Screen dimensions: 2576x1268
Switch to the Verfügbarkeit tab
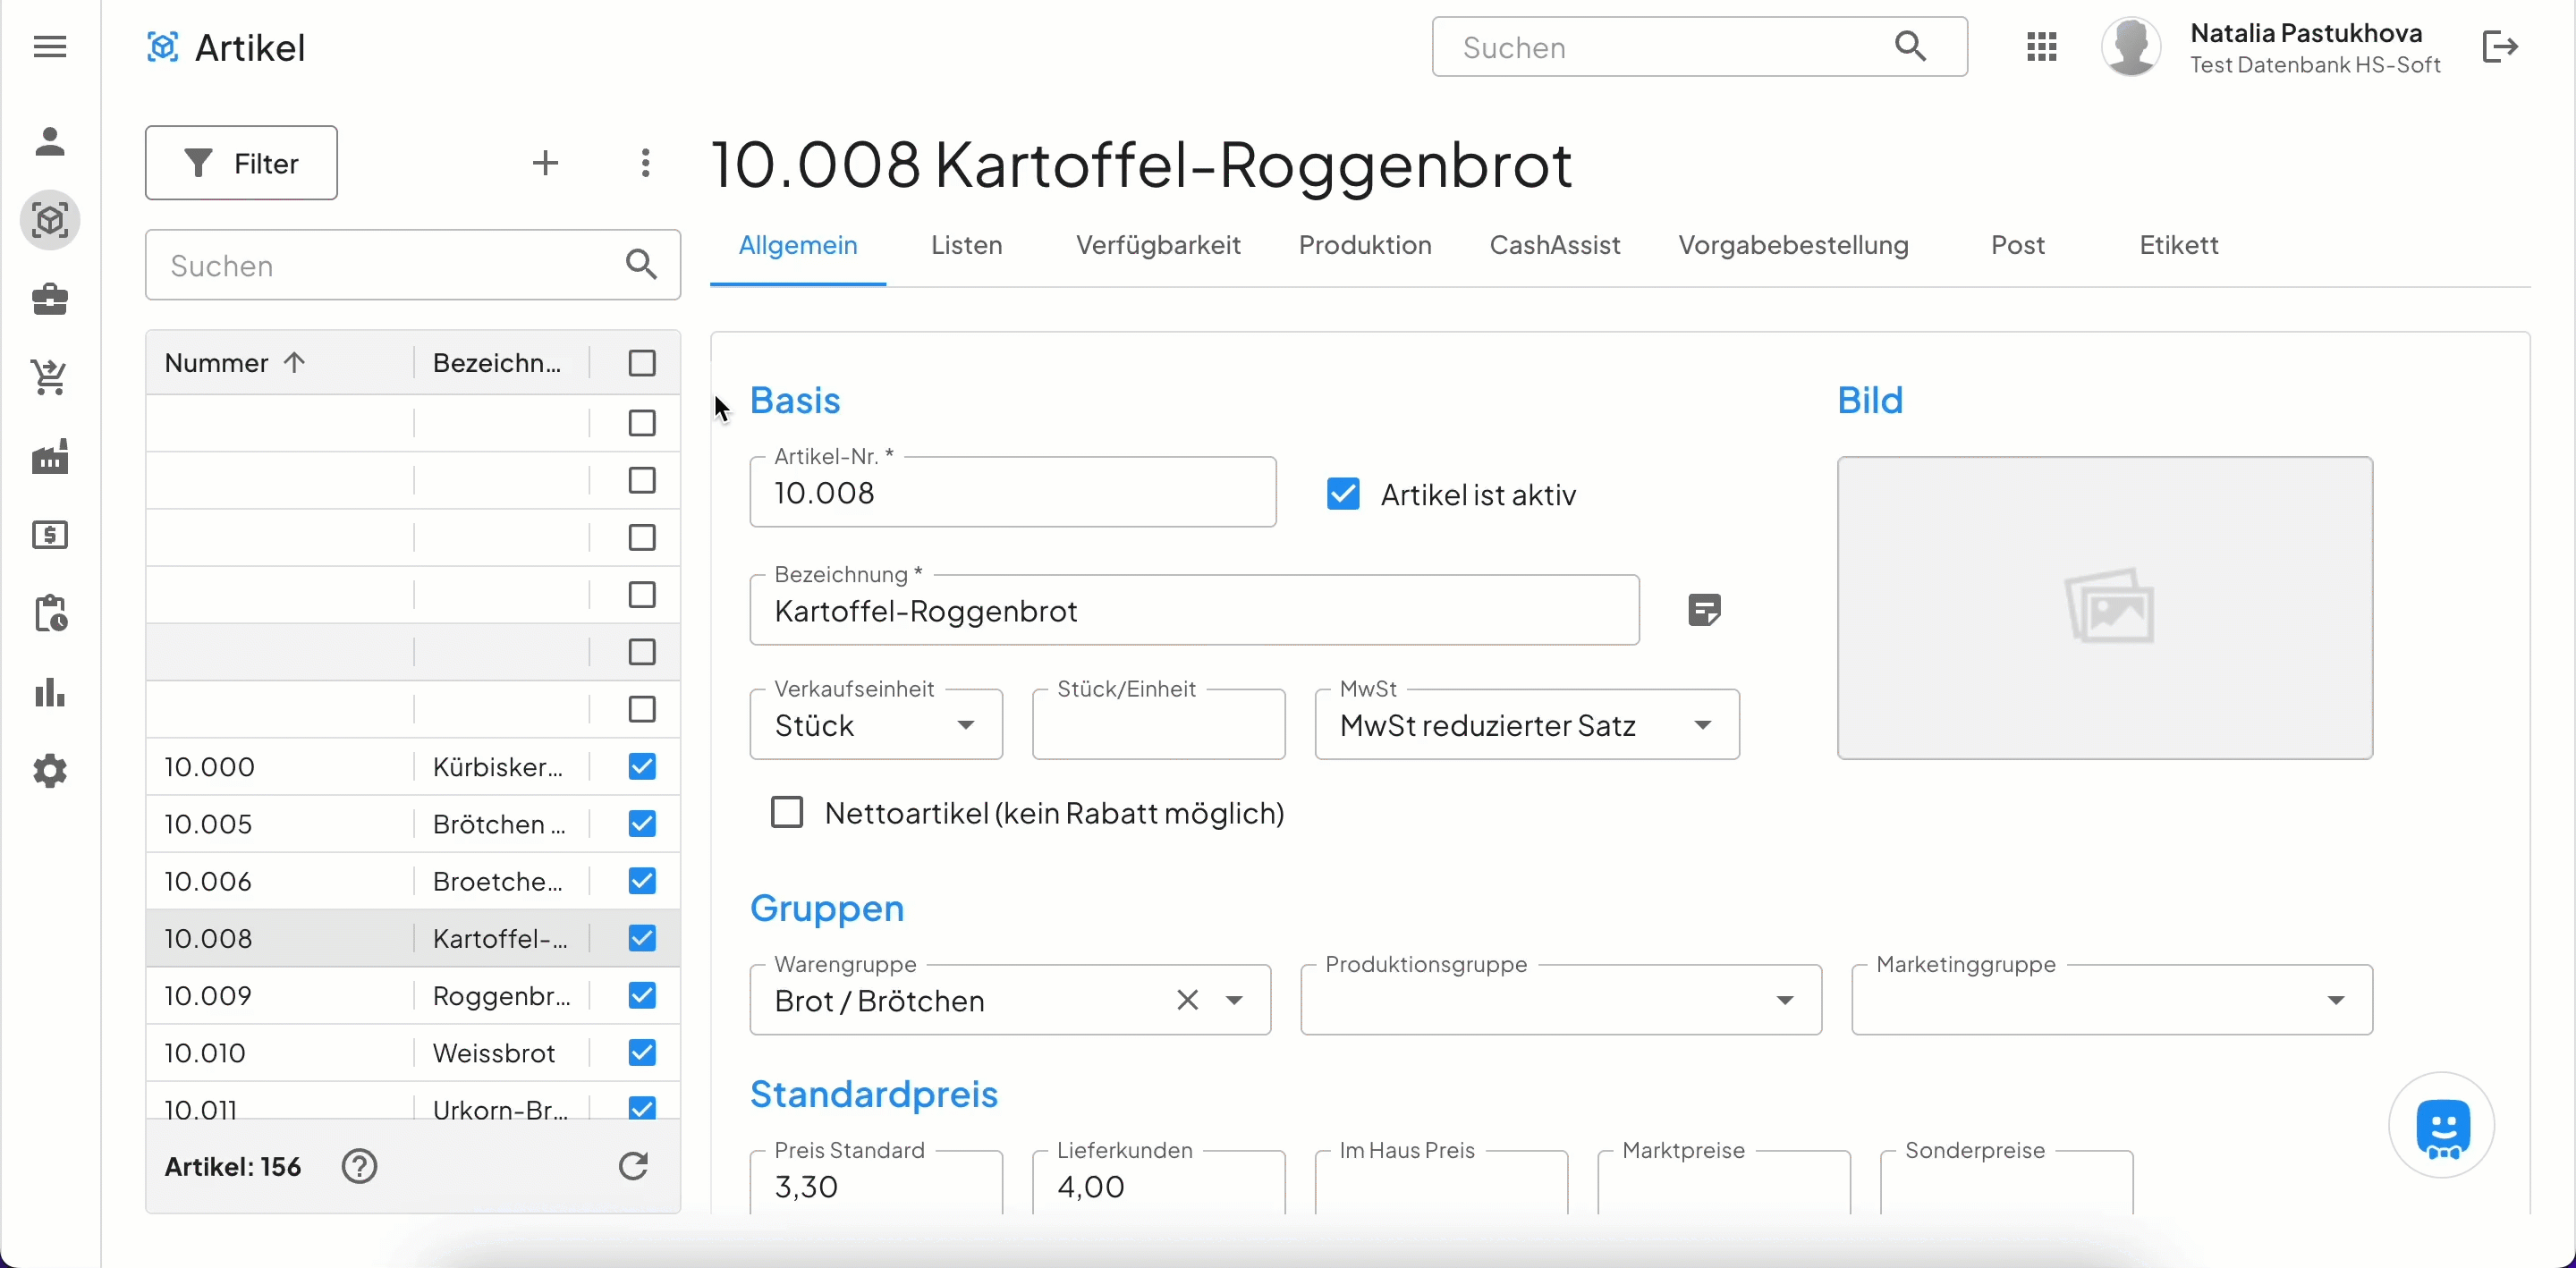pos(1158,245)
